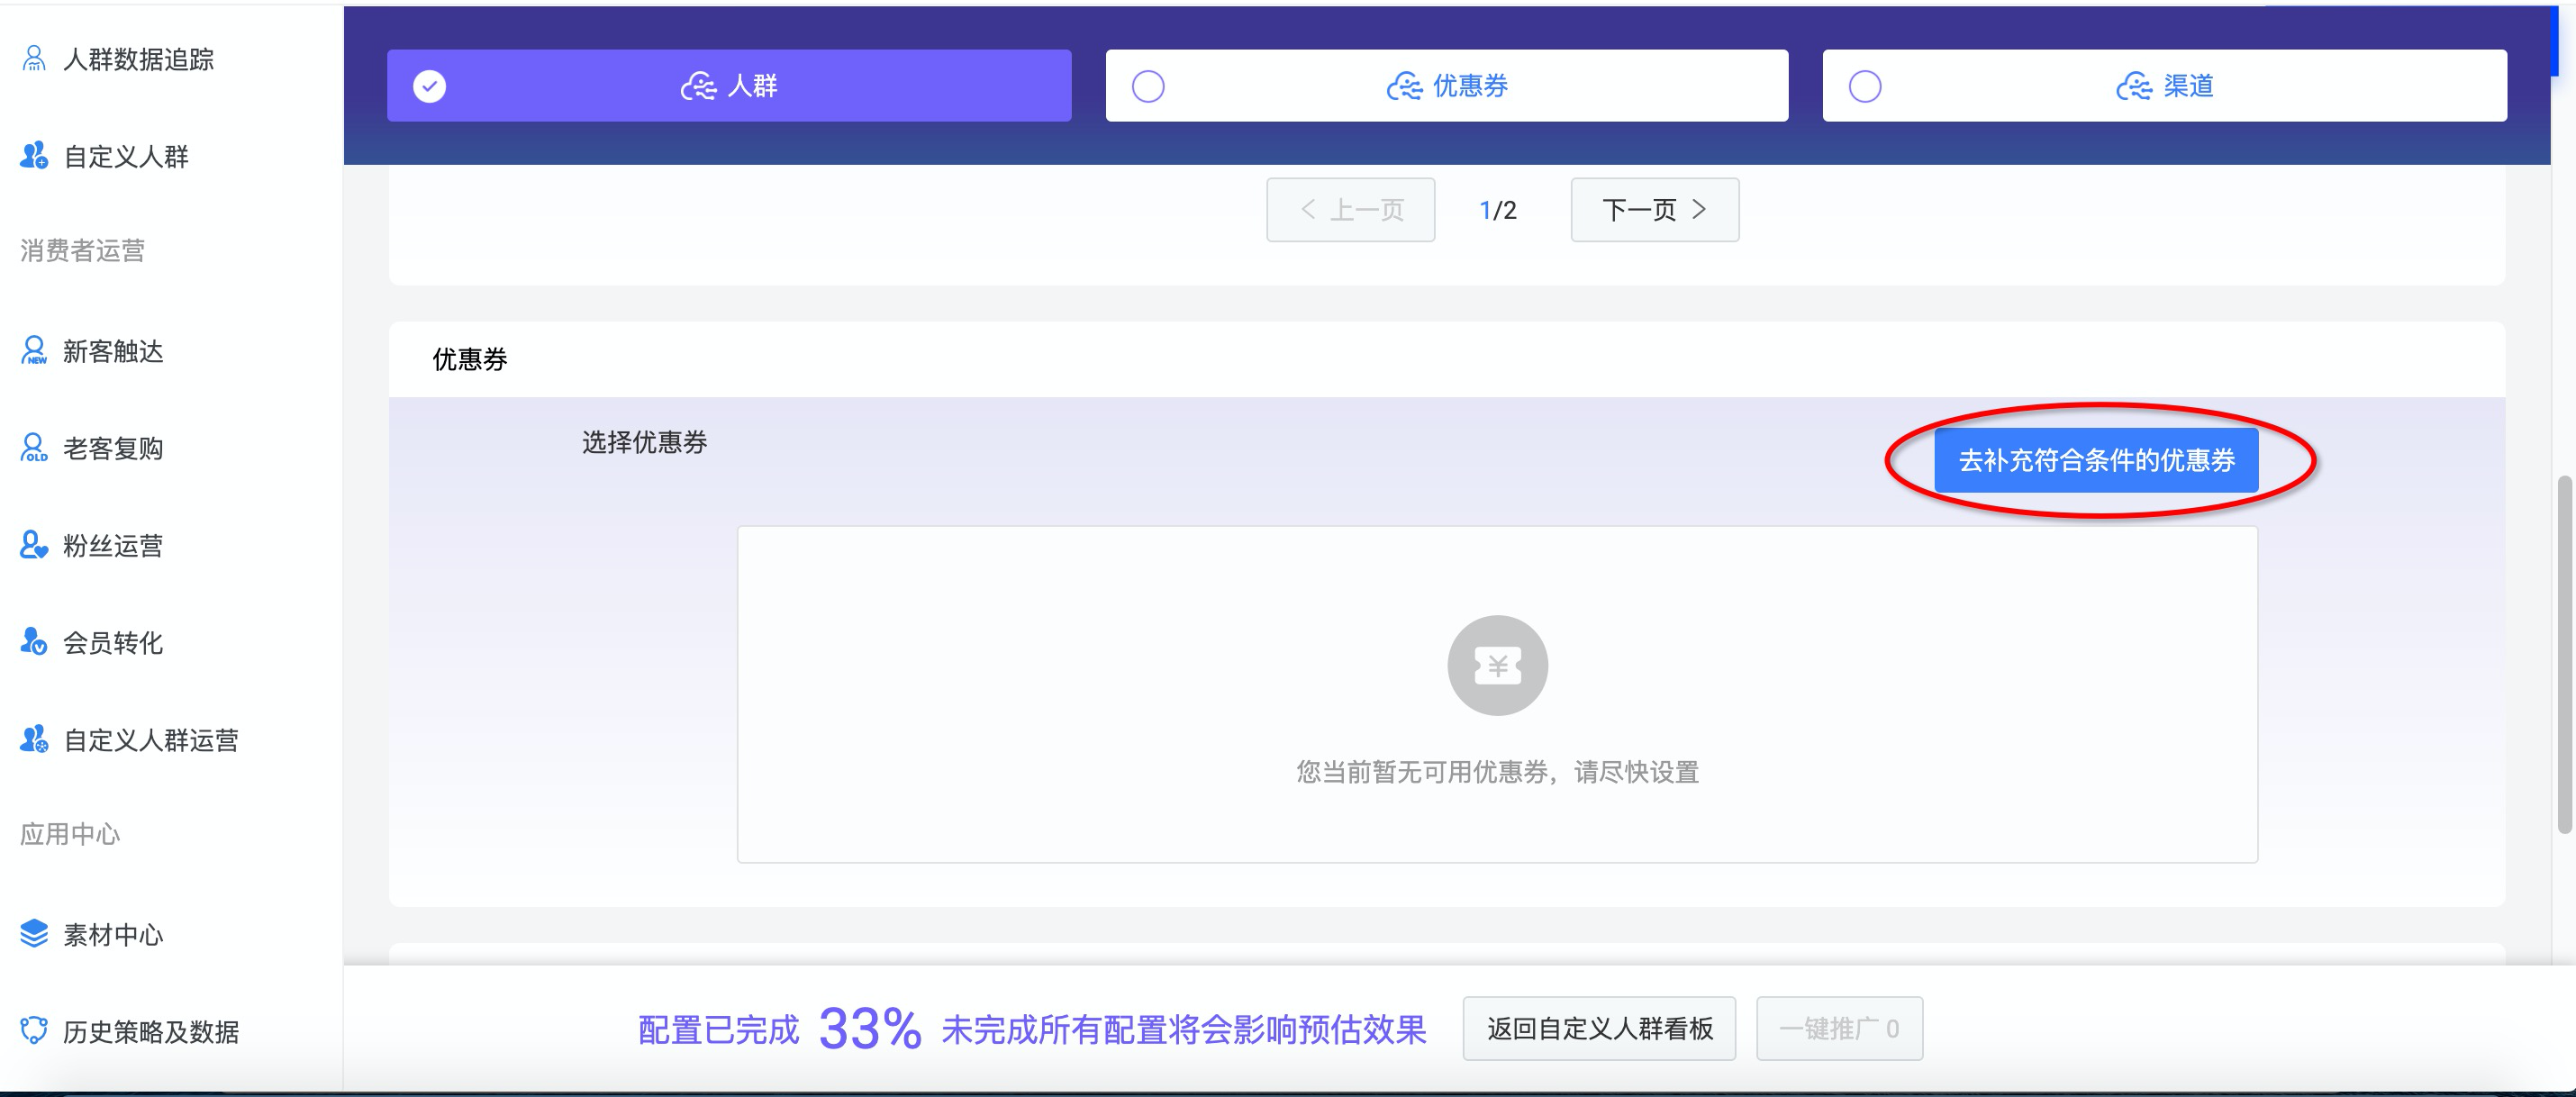Click the empty coupon placeholder icon
This screenshot has width=2576, height=1097.
(x=1497, y=665)
